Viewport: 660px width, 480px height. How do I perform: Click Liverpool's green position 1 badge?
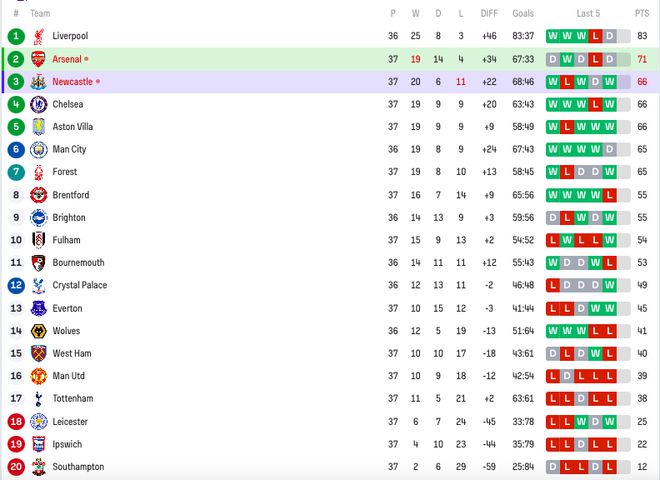[x=16, y=36]
